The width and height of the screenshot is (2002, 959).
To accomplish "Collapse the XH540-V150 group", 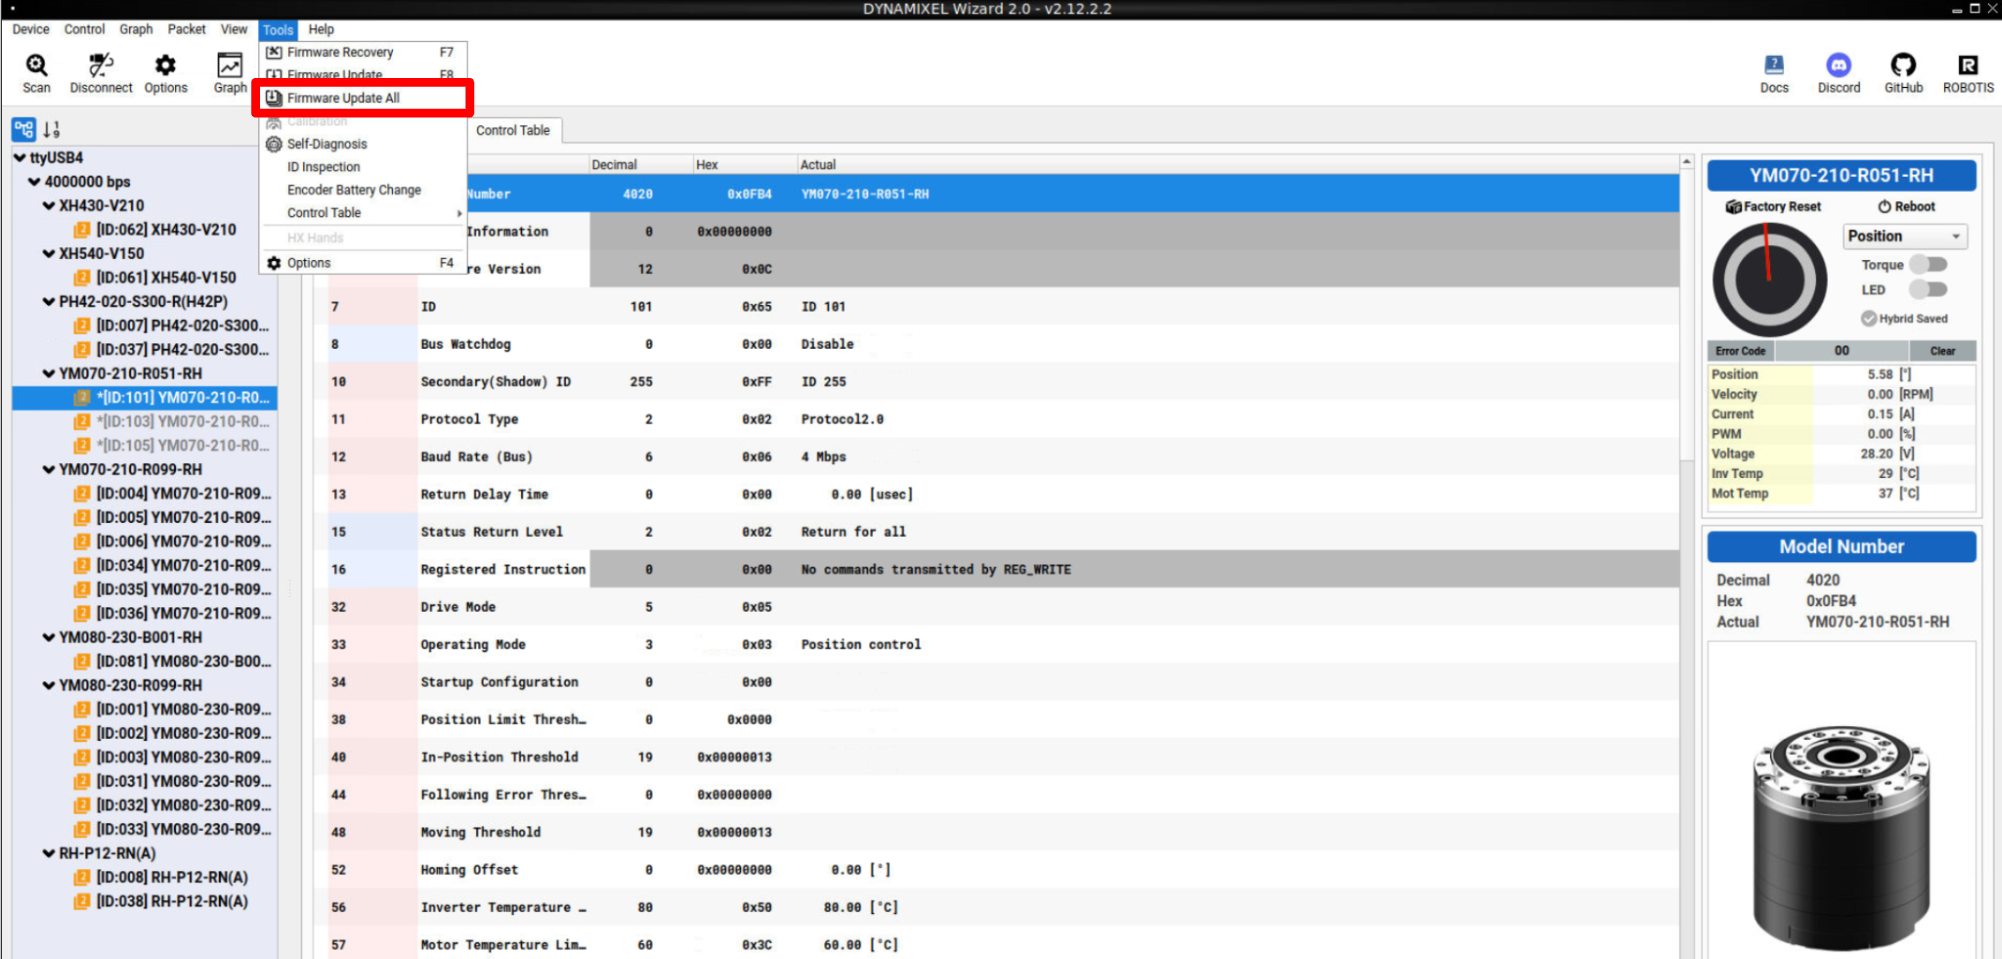I will pos(48,254).
